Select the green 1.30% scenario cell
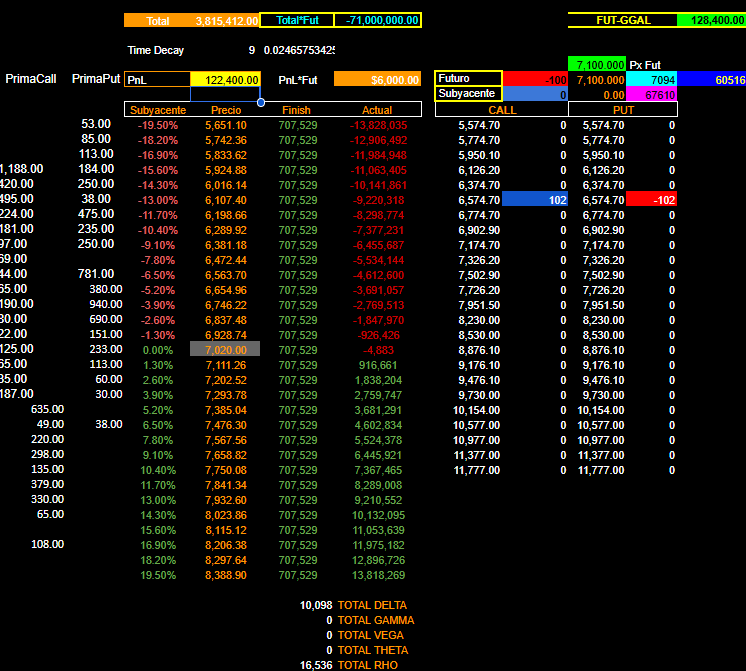Viewport: 746px width, 671px height. point(158,365)
